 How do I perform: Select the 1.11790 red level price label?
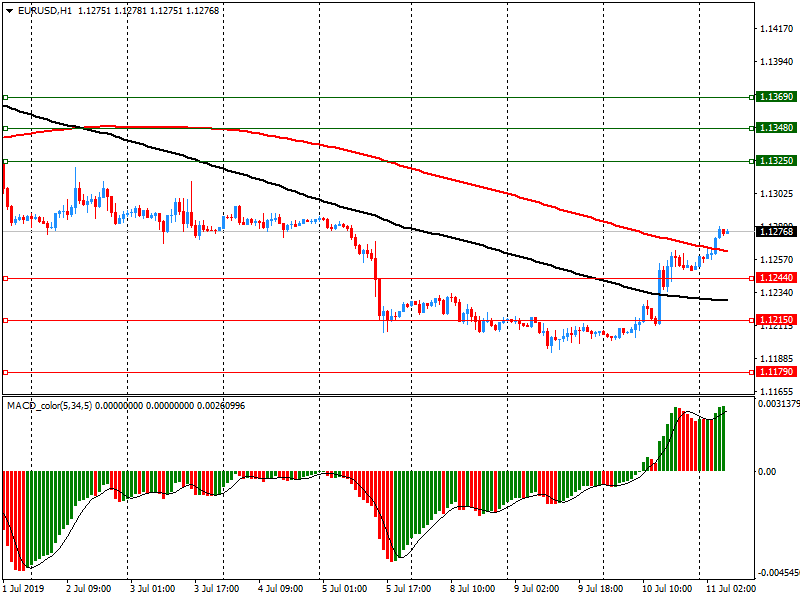tap(776, 372)
